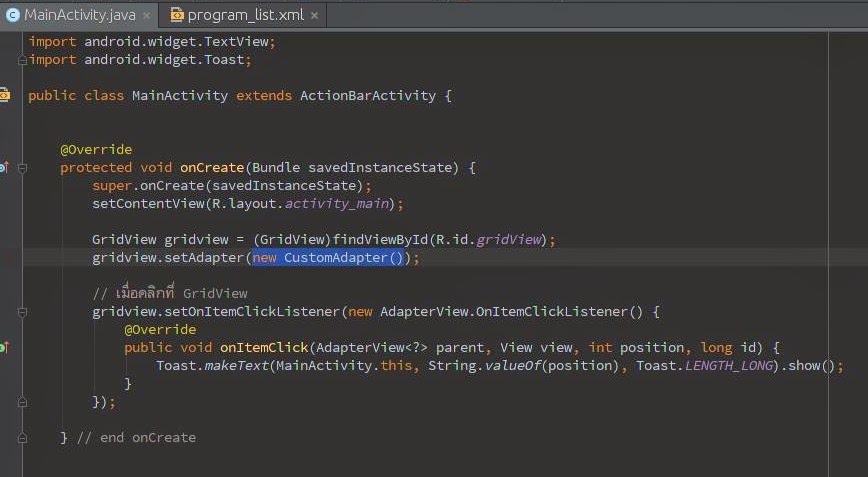Click the findViewById method call

pyautogui.click(x=380, y=240)
